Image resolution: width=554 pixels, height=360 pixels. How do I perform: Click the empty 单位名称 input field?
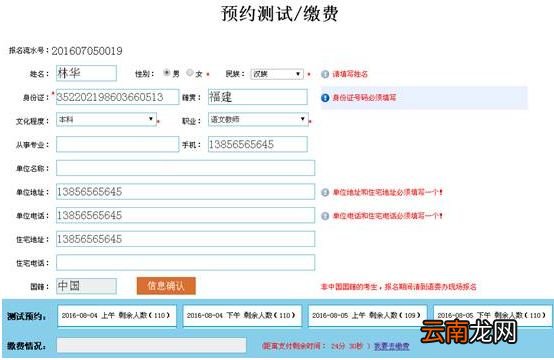(x=185, y=168)
